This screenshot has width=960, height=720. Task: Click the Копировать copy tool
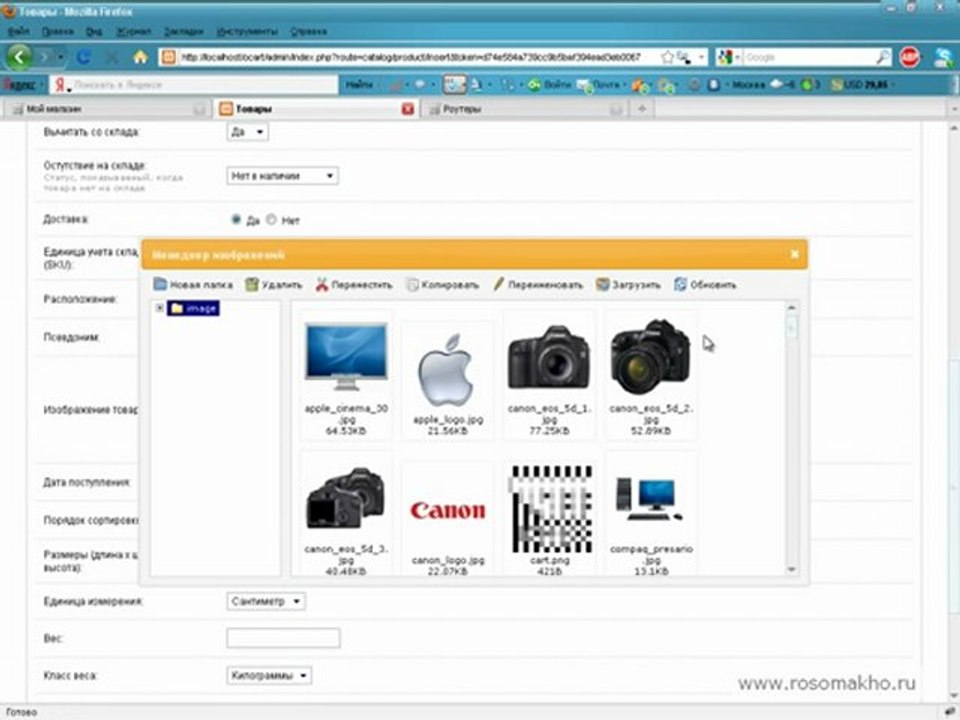pos(443,285)
